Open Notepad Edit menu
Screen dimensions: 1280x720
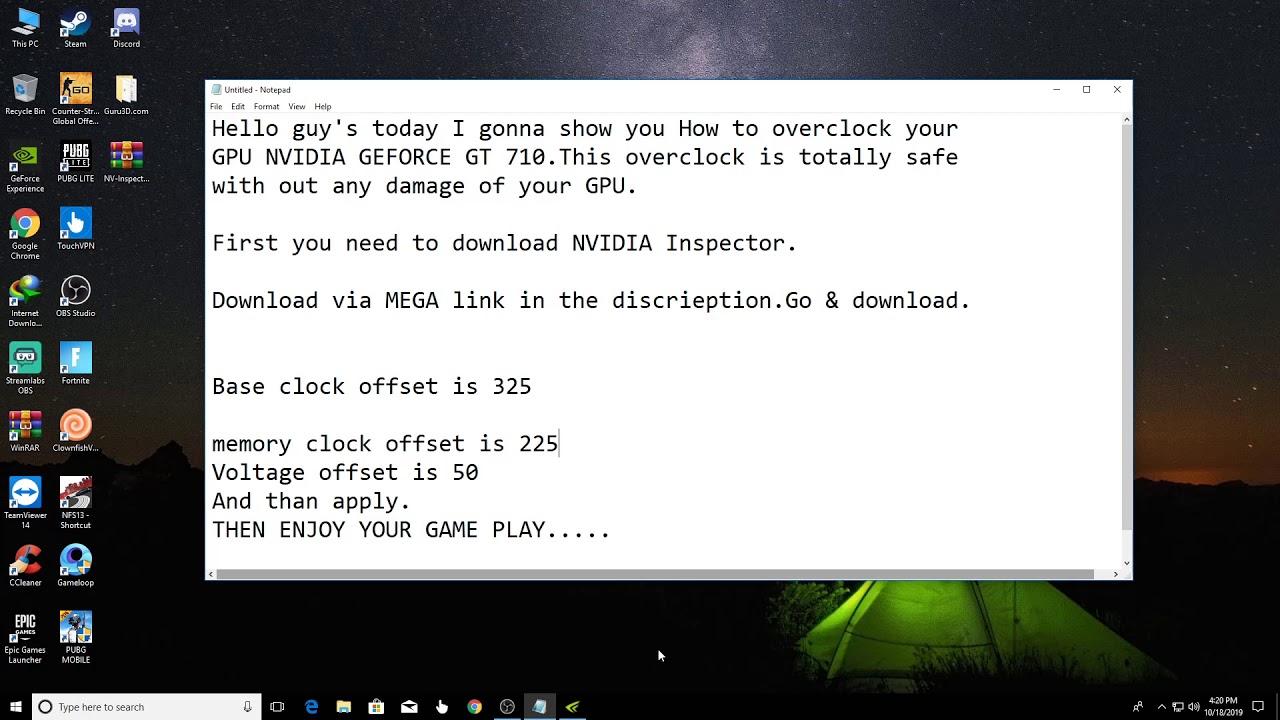click(238, 106)
